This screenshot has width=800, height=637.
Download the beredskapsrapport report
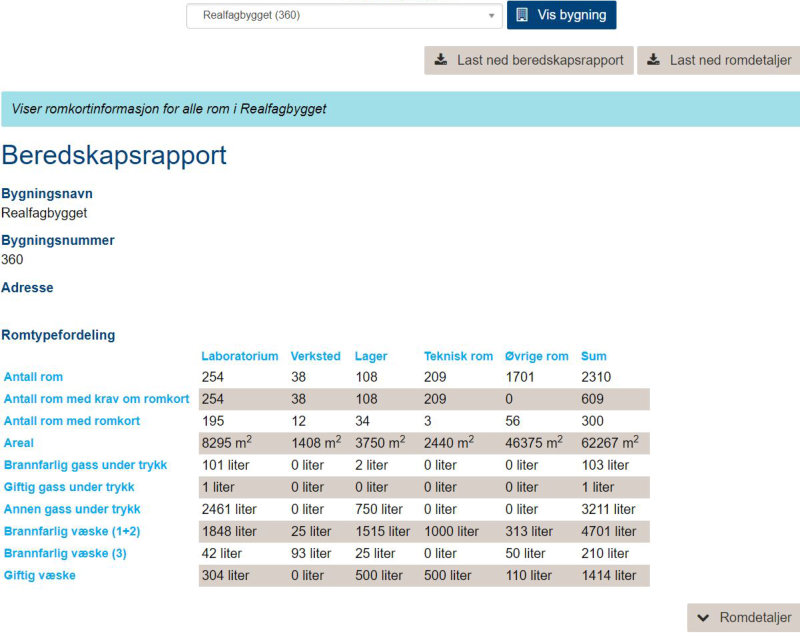pos(529,60)
